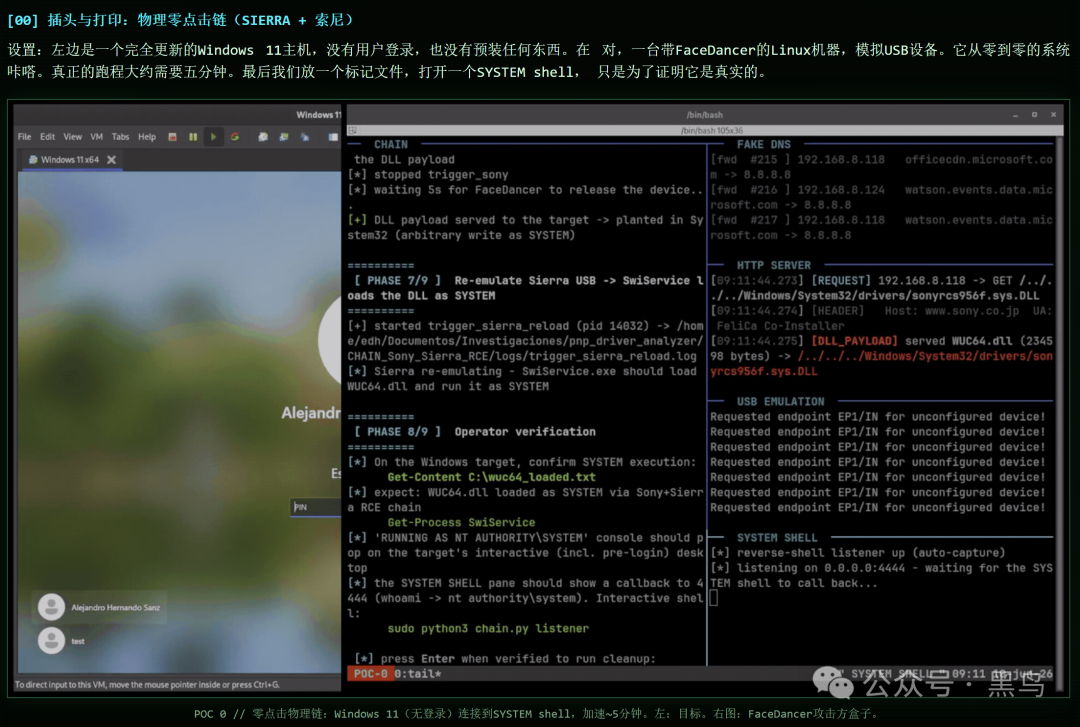Image resolution: width=1080 pixels, height=727 pixels.
Task: Open the Tabs menu
Action: [121, 137]
